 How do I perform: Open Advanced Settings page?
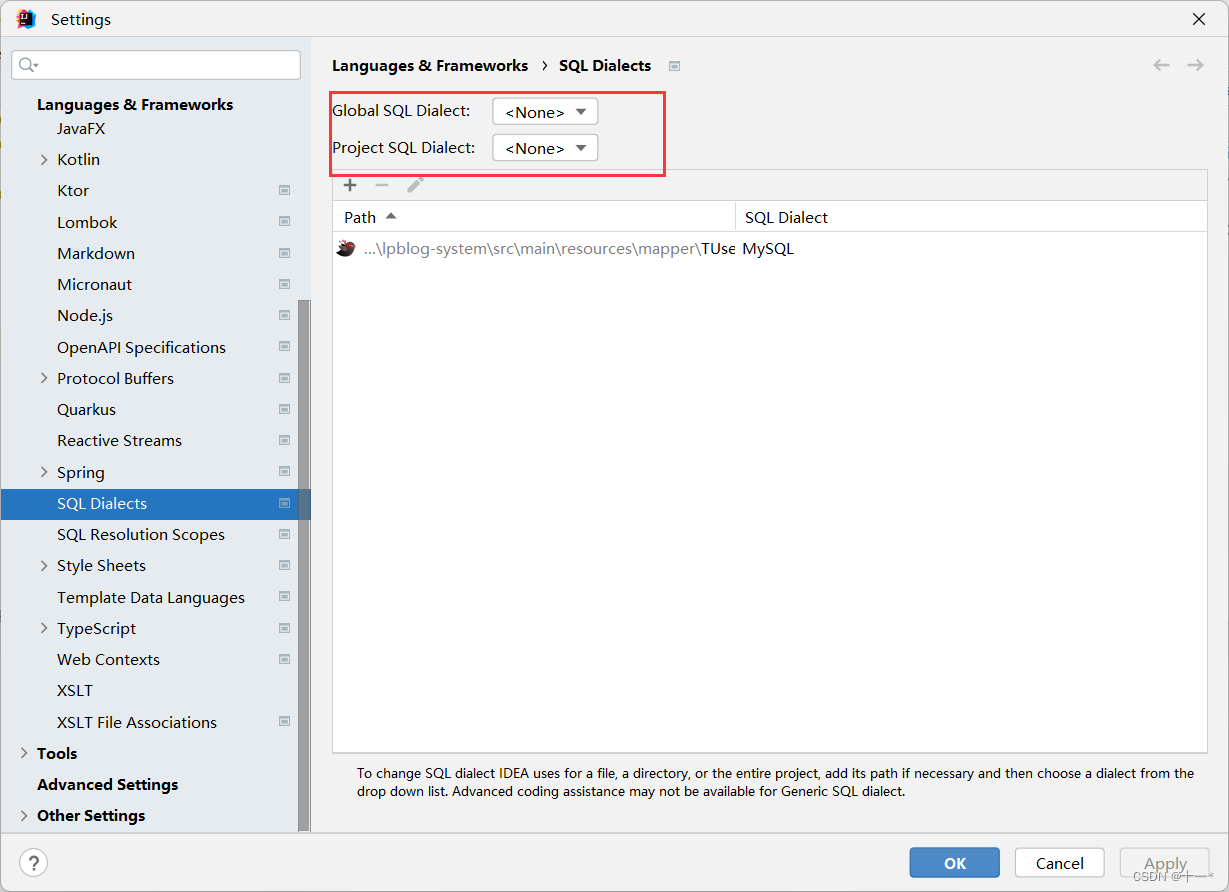(107, 784)
